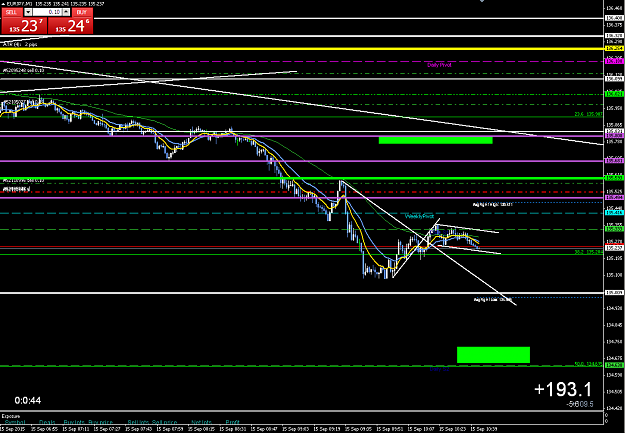Viewport: 625px width, 434px height.
Task: Sort exposure by Buy lots column
Action: pyautogui.click(x=75, y=422)
